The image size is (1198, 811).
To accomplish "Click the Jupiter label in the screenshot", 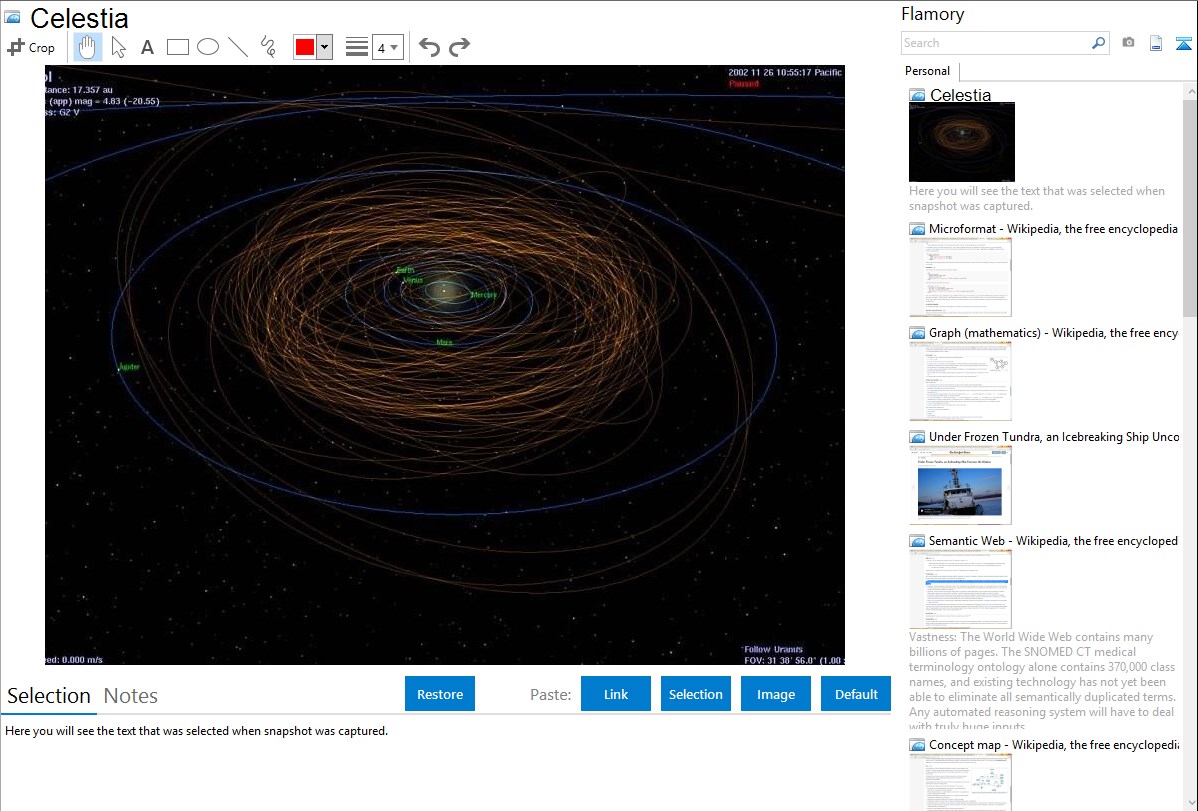I will tap(130, 367).
